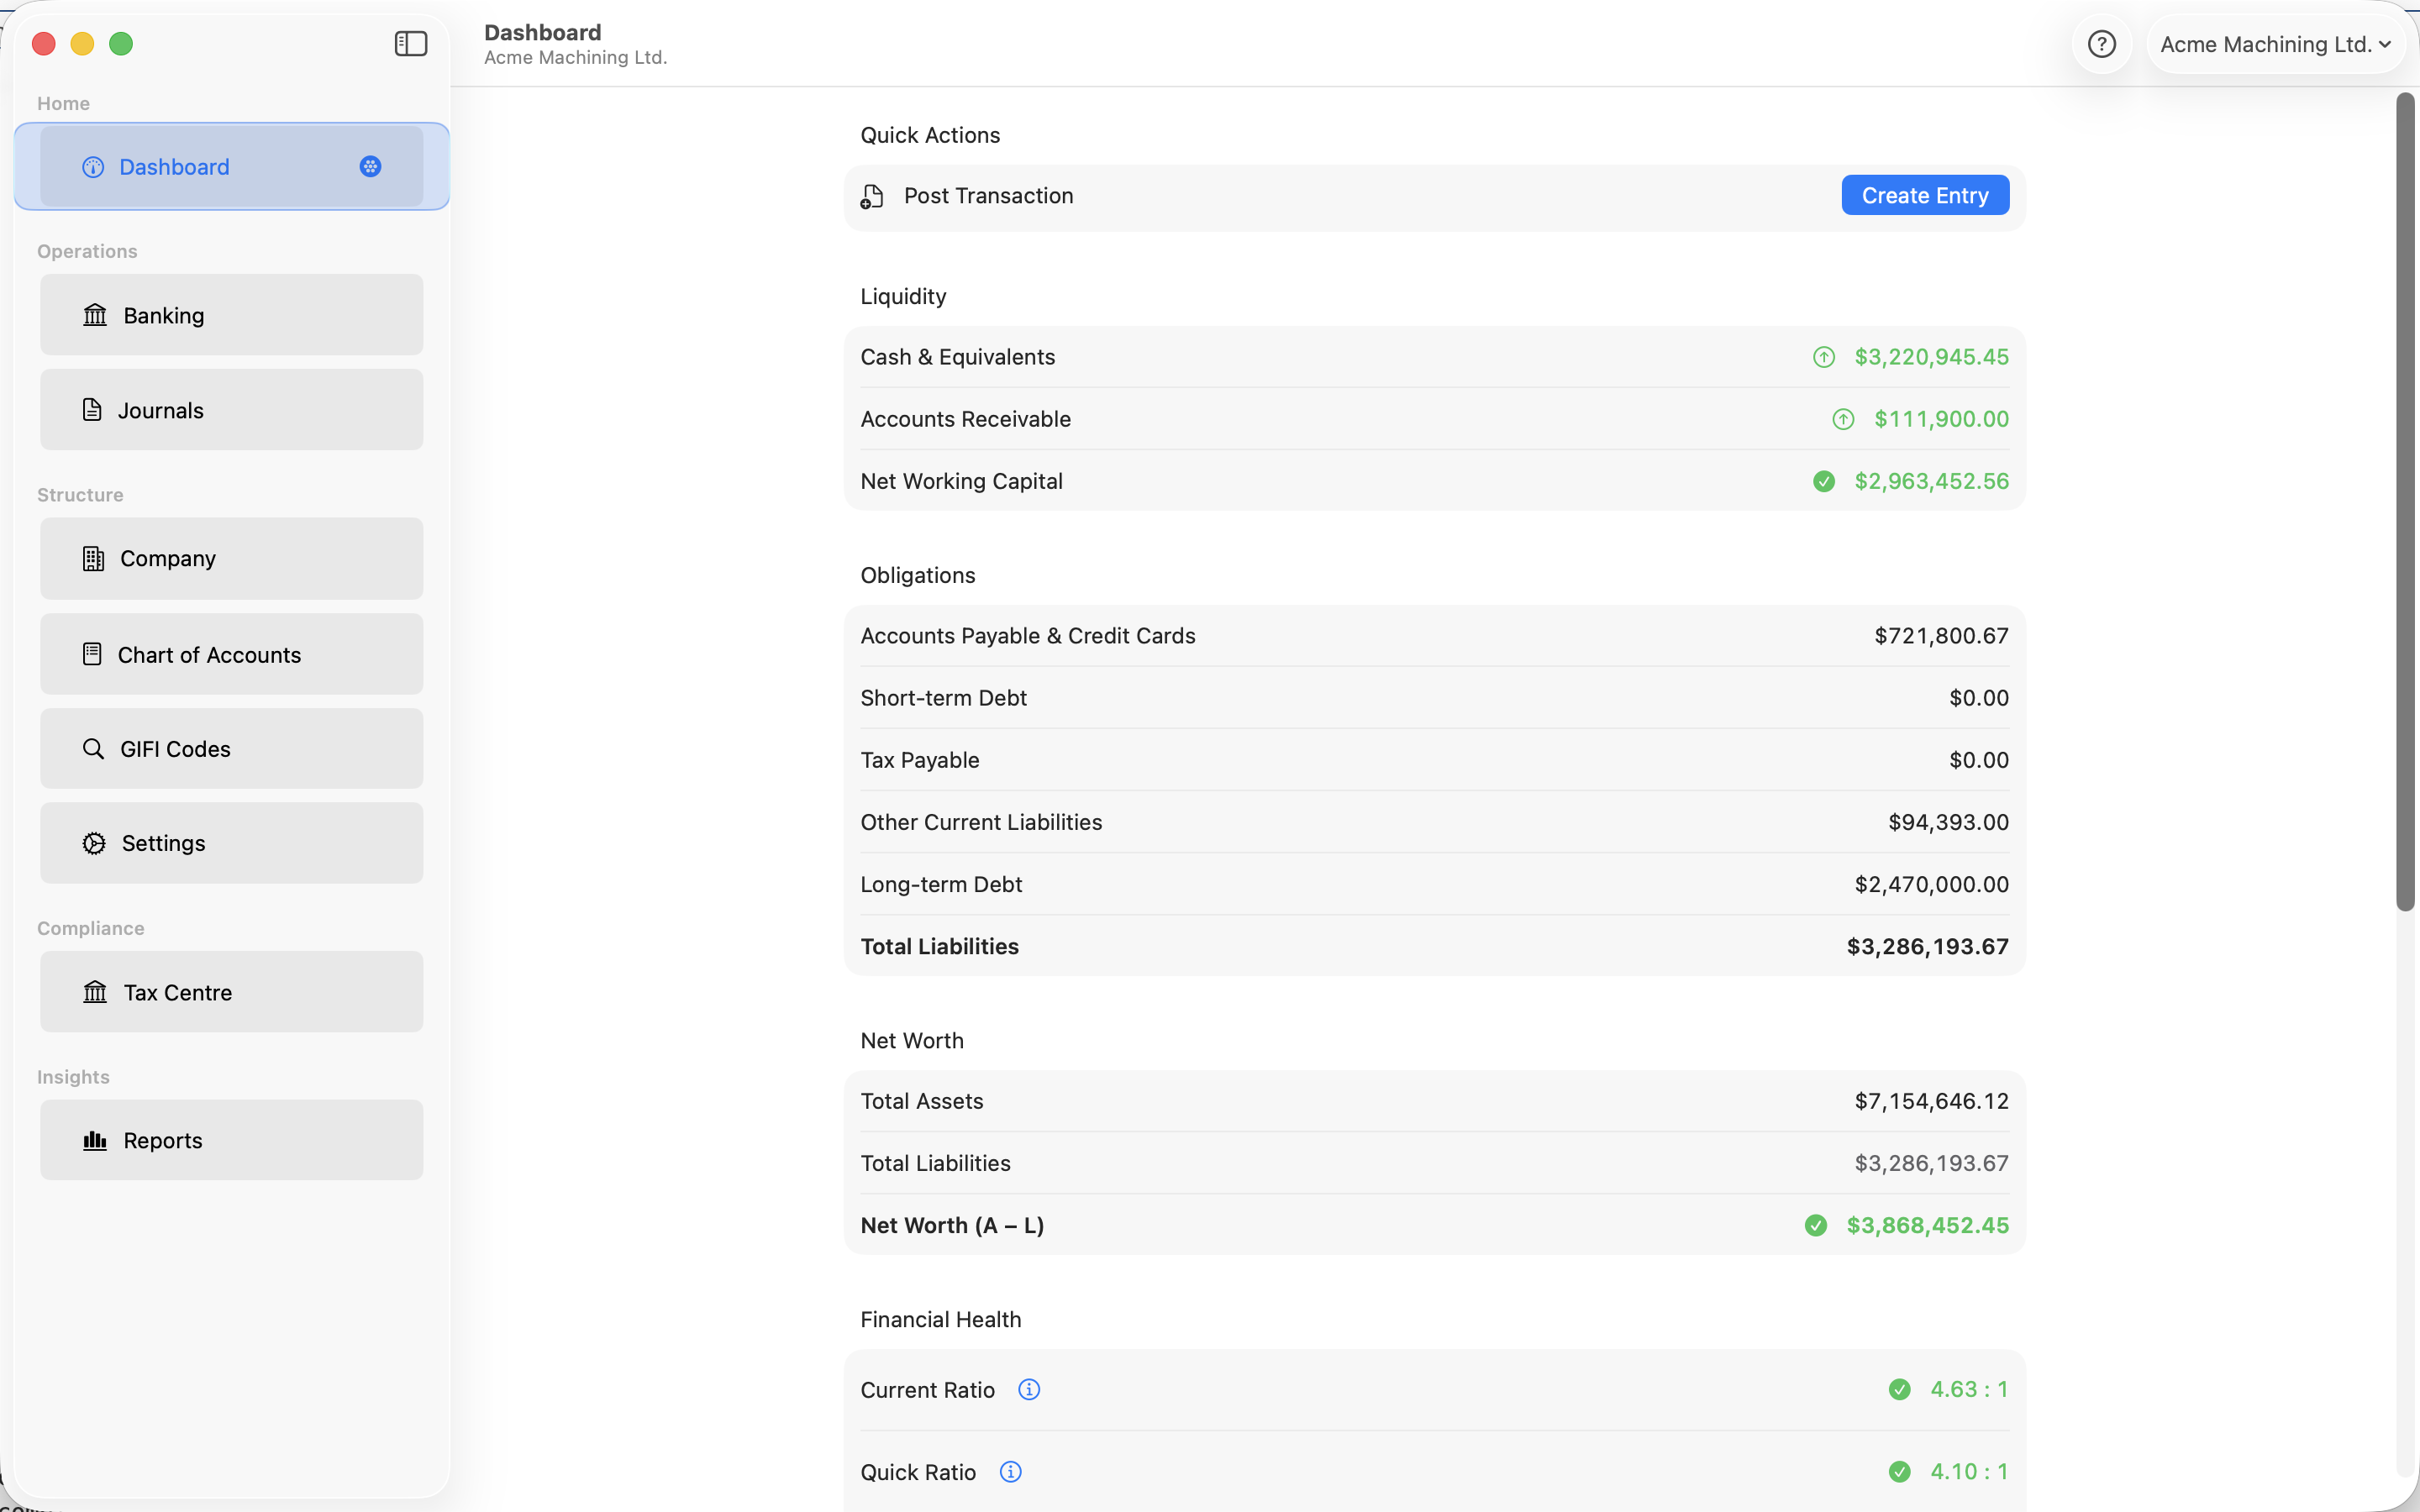Click the green check beside Net Working Capital
The height and width of the screenshot is (1512, 2420).
(1824, 481)
